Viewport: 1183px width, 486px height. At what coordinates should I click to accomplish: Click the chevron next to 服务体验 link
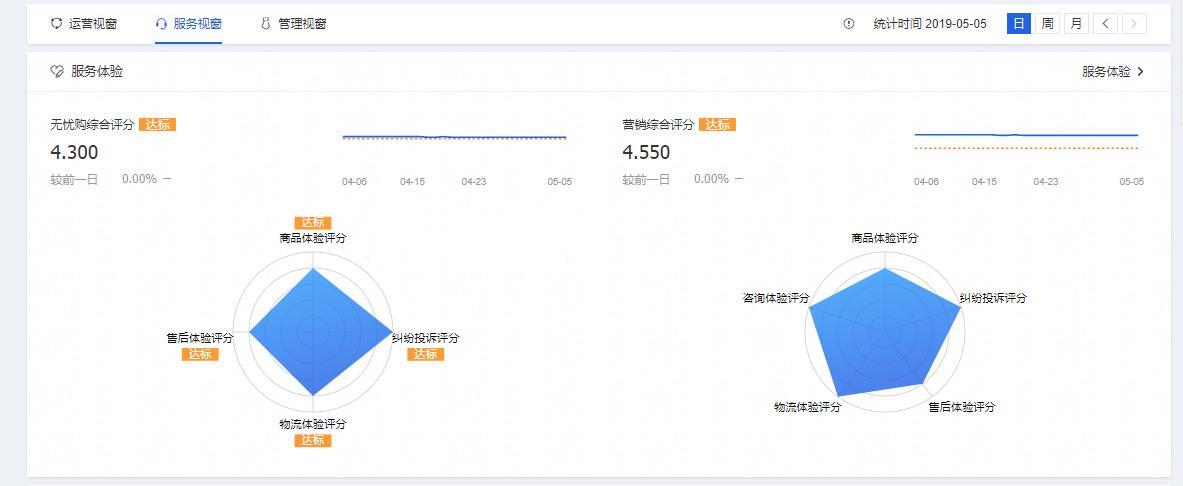tap(1140, 72)
